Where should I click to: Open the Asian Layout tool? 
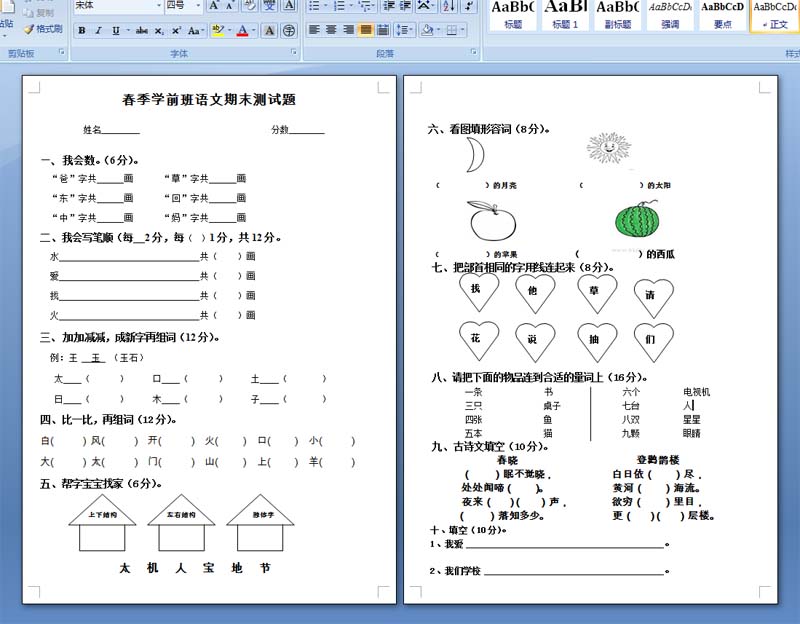coord(424,6)
